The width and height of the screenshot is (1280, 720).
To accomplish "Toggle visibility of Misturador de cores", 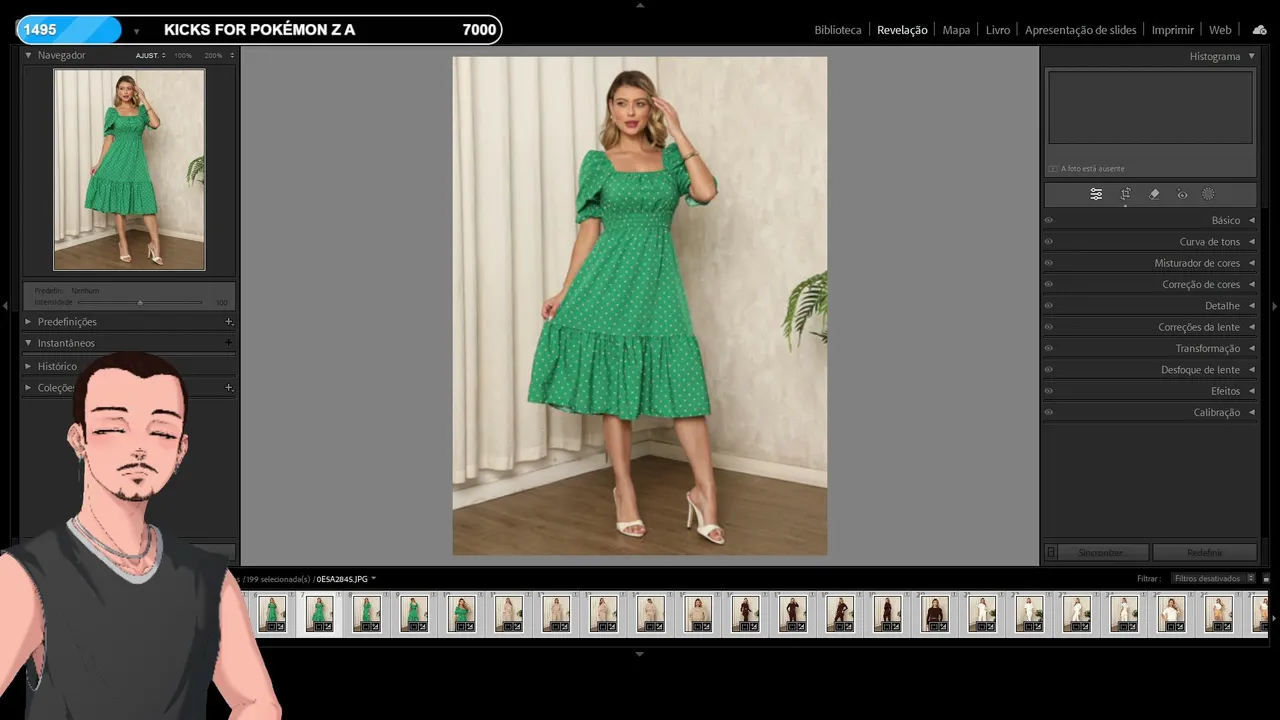I will pos(1049,263).
